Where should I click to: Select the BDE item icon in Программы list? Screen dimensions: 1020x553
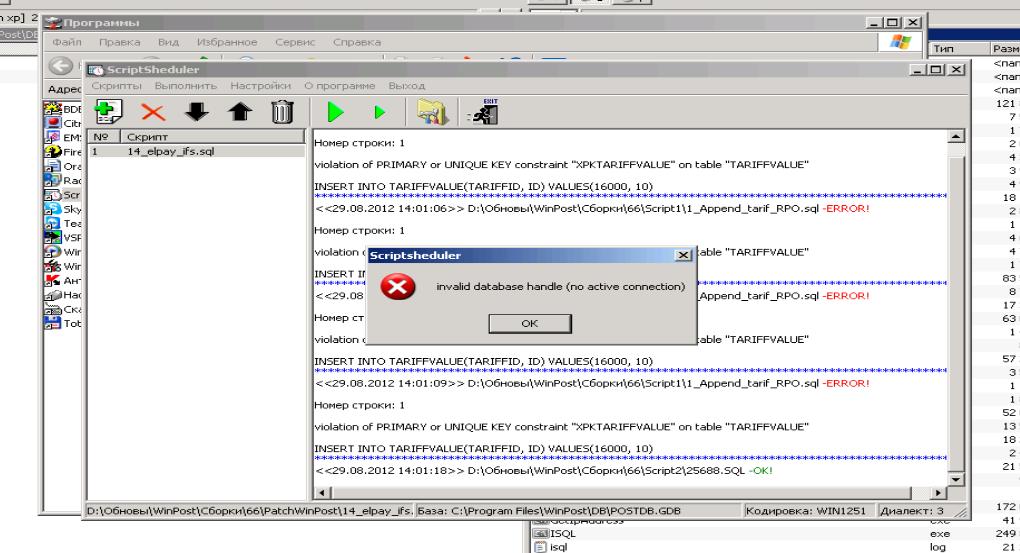52,109
